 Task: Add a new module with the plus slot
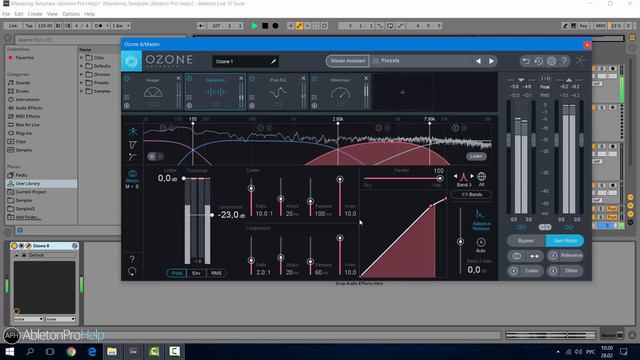pos(402,93)
